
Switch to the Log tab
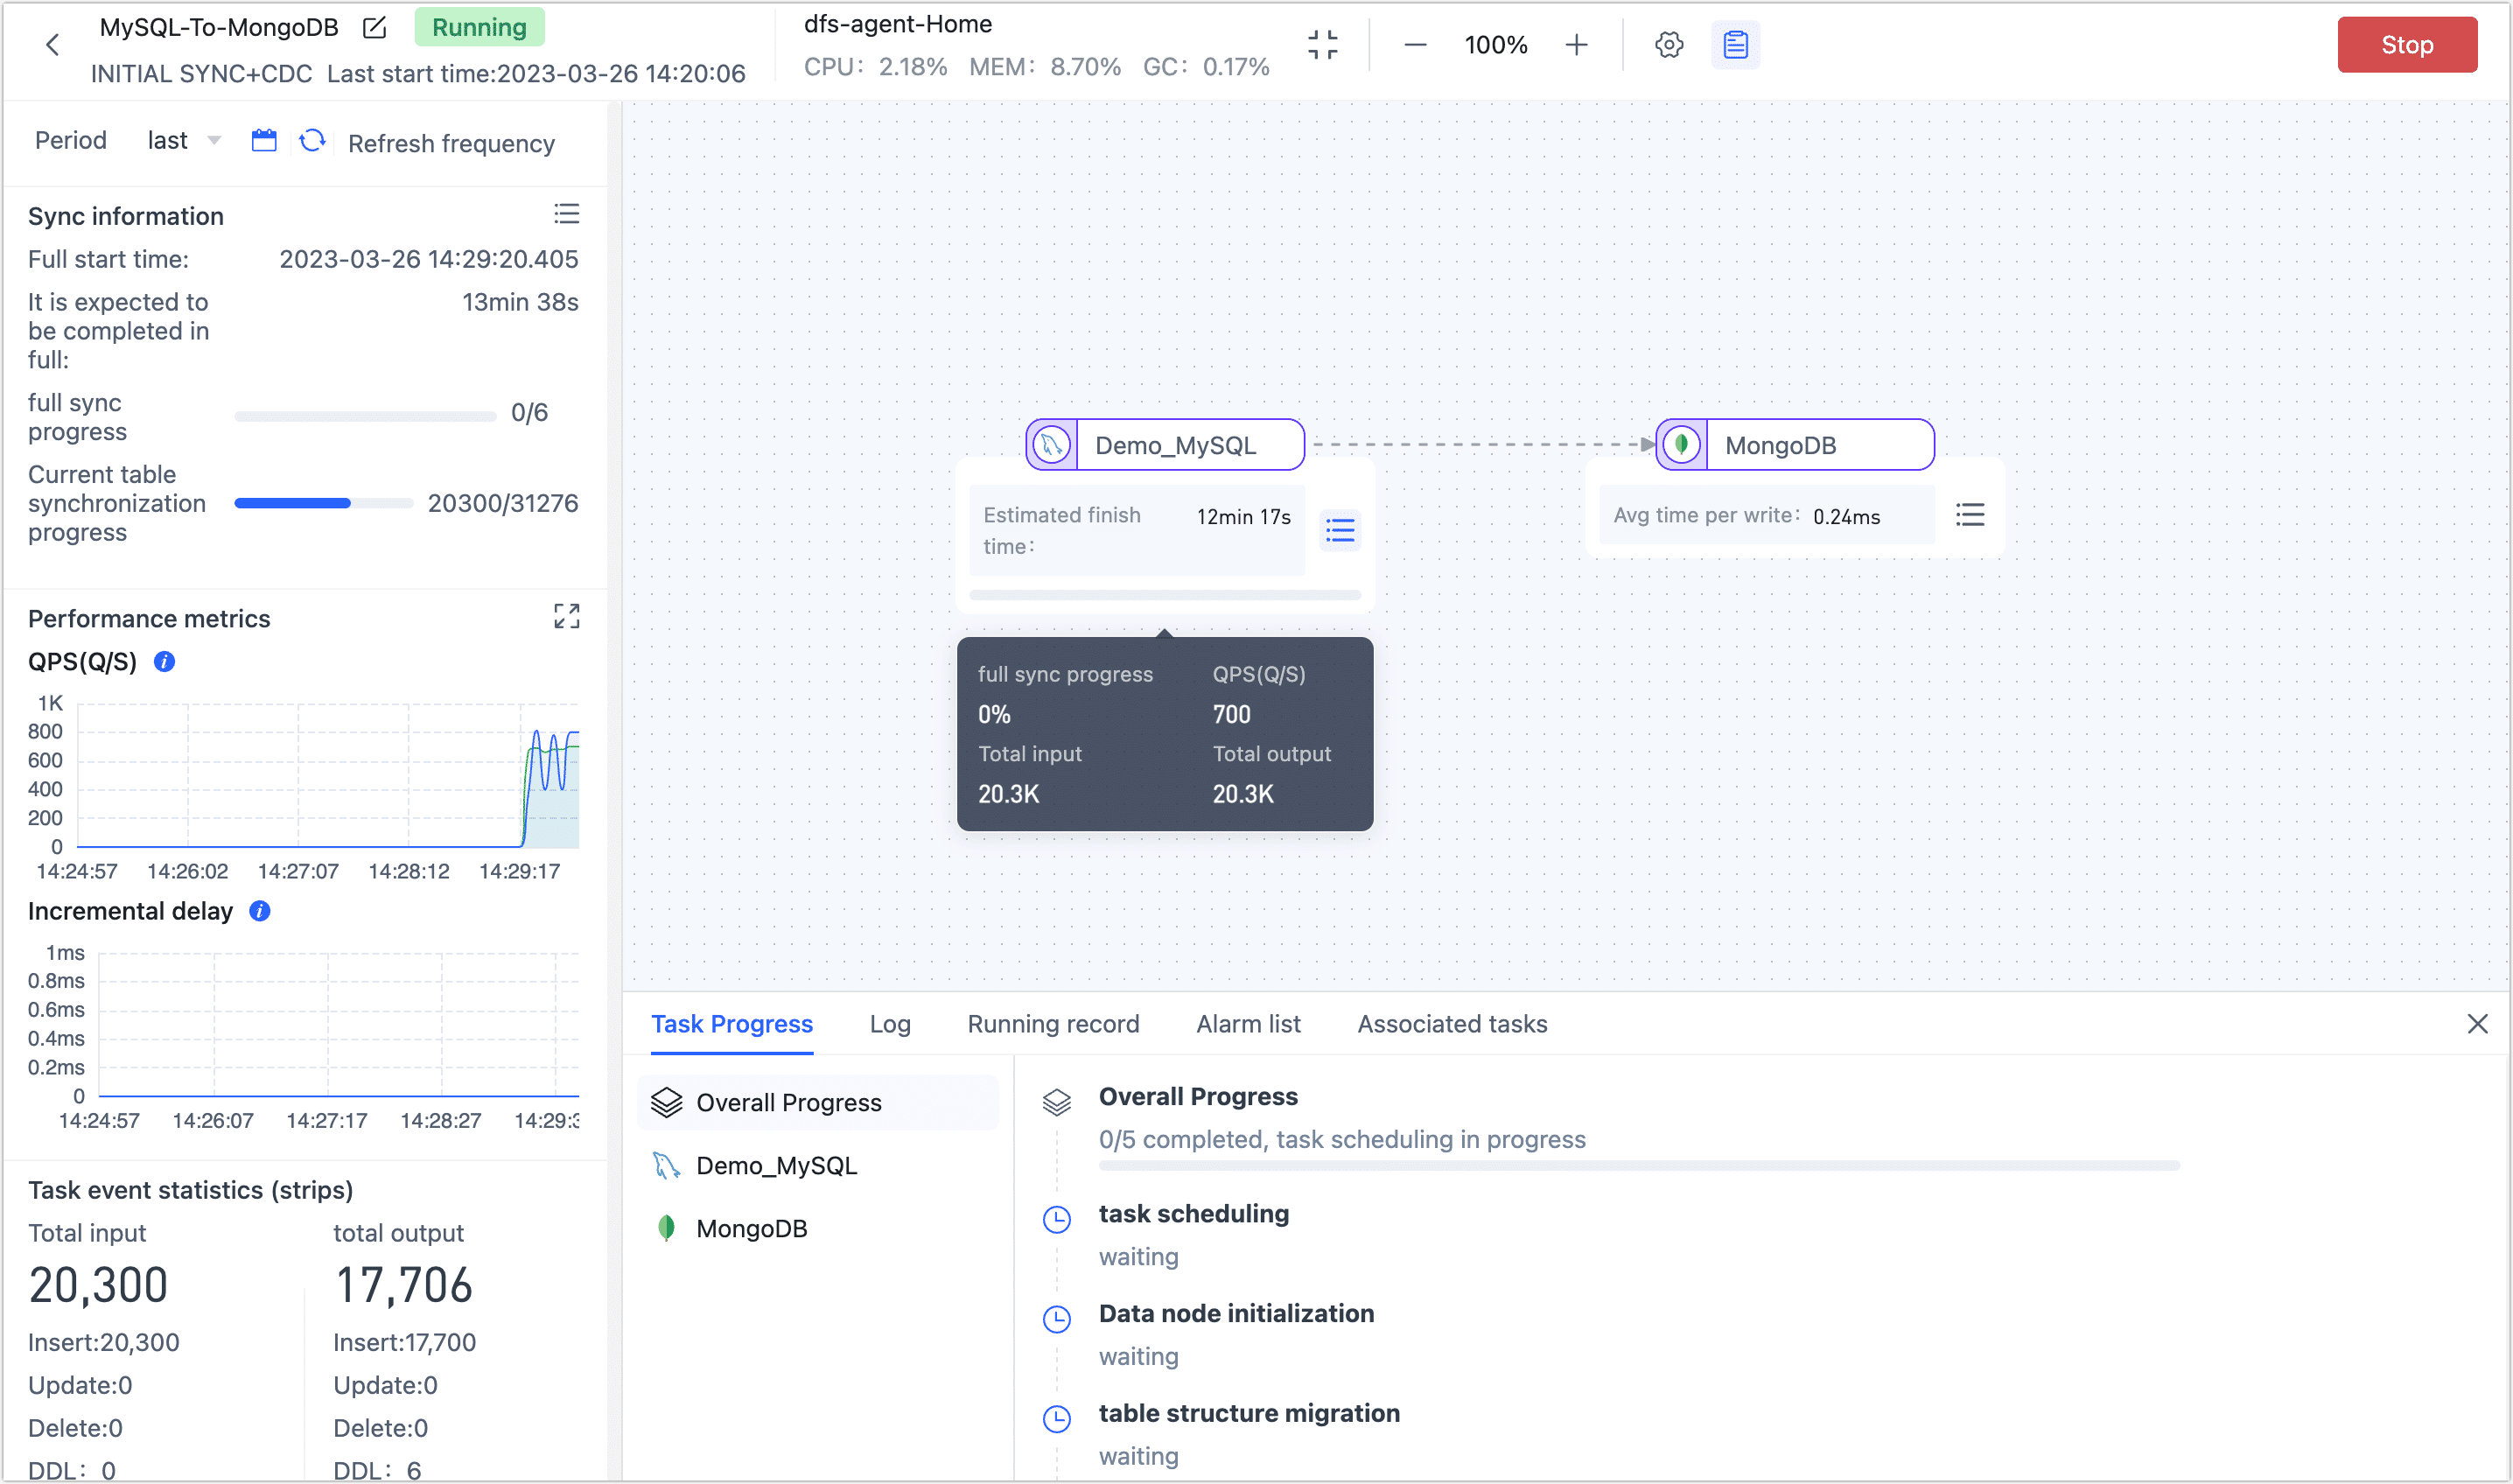889,1024
